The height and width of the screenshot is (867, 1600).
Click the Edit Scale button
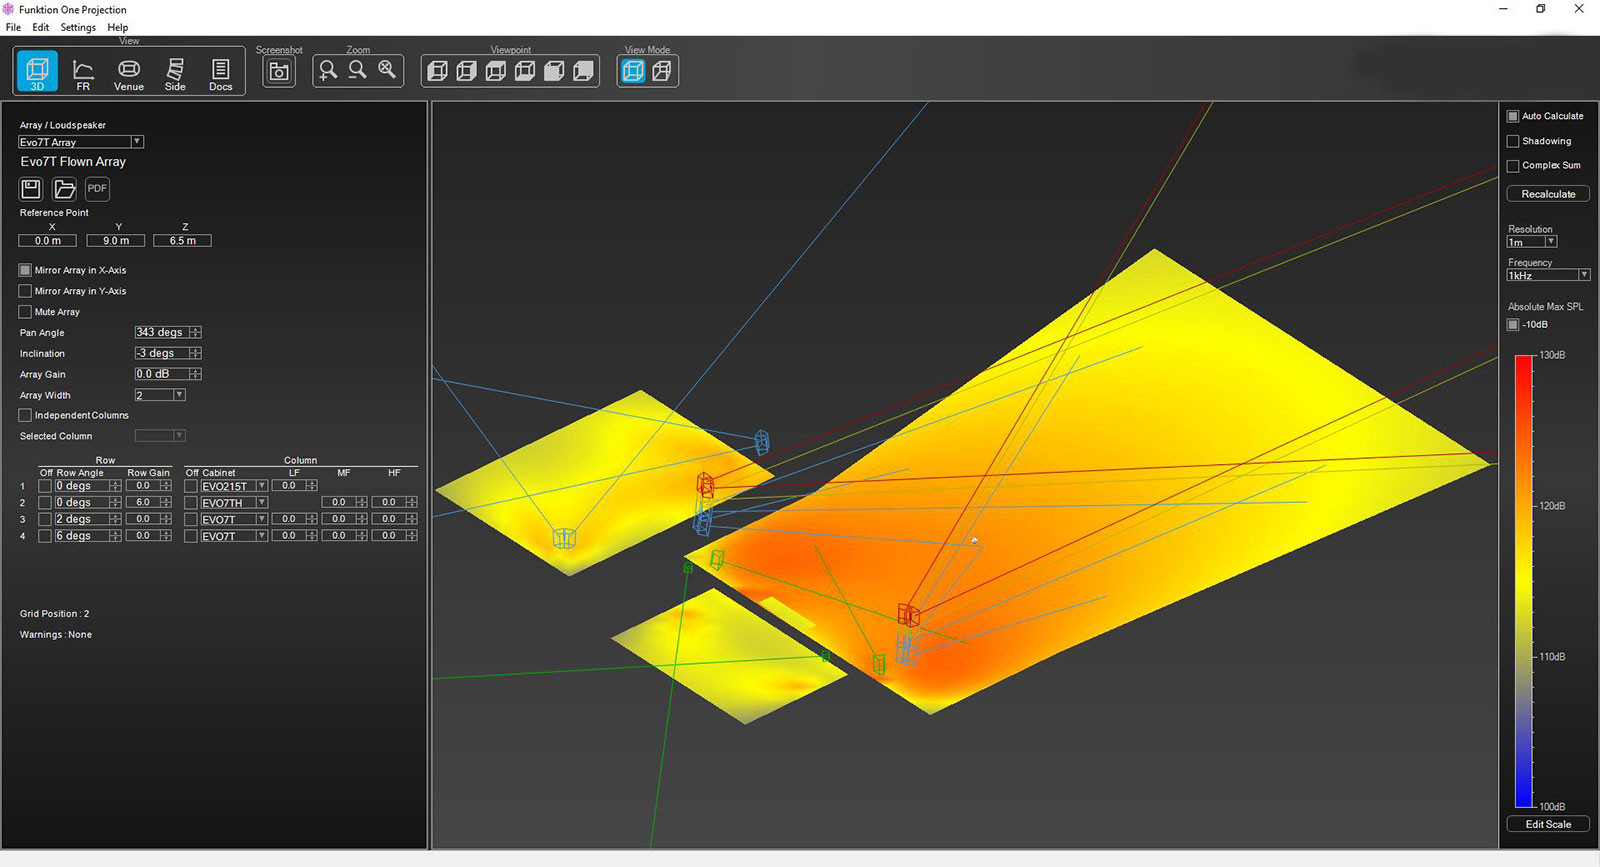tap(1548, 824)
